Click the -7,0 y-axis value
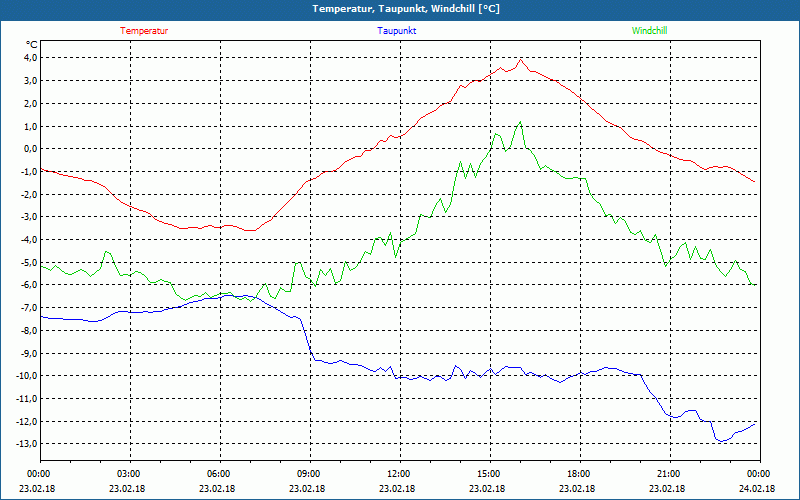This screenshot has height=500, width=800. [30, 308]
